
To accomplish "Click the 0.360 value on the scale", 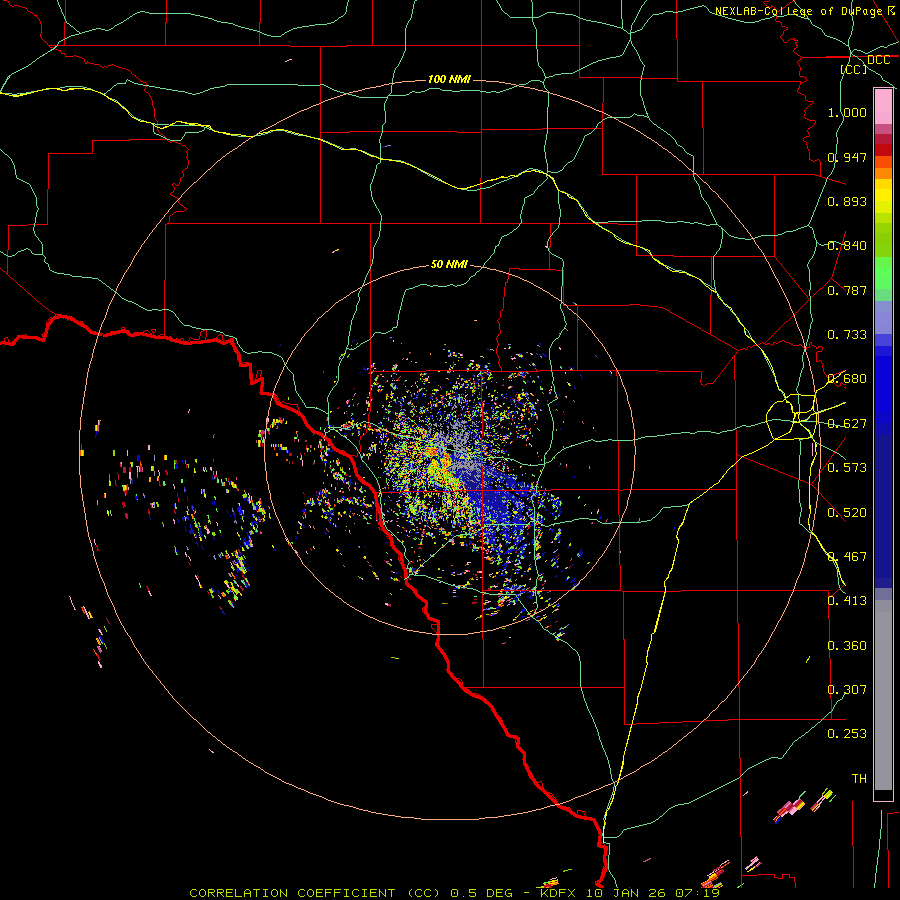I will pyautogui.click(x=847, y=646).
